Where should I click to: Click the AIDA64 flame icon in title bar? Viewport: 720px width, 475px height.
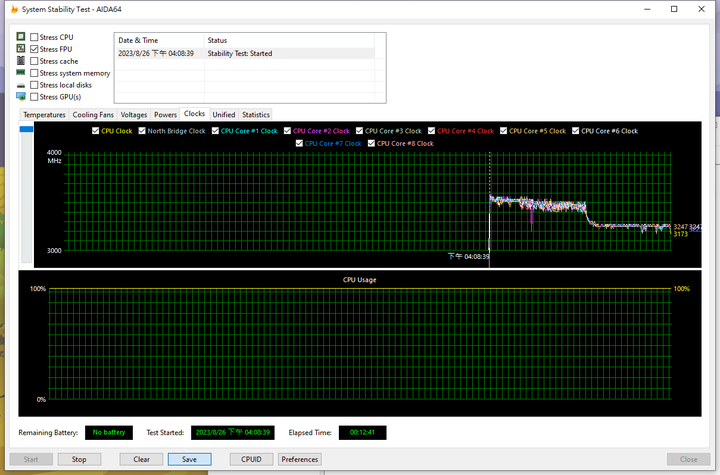click(x=14, y=9)
